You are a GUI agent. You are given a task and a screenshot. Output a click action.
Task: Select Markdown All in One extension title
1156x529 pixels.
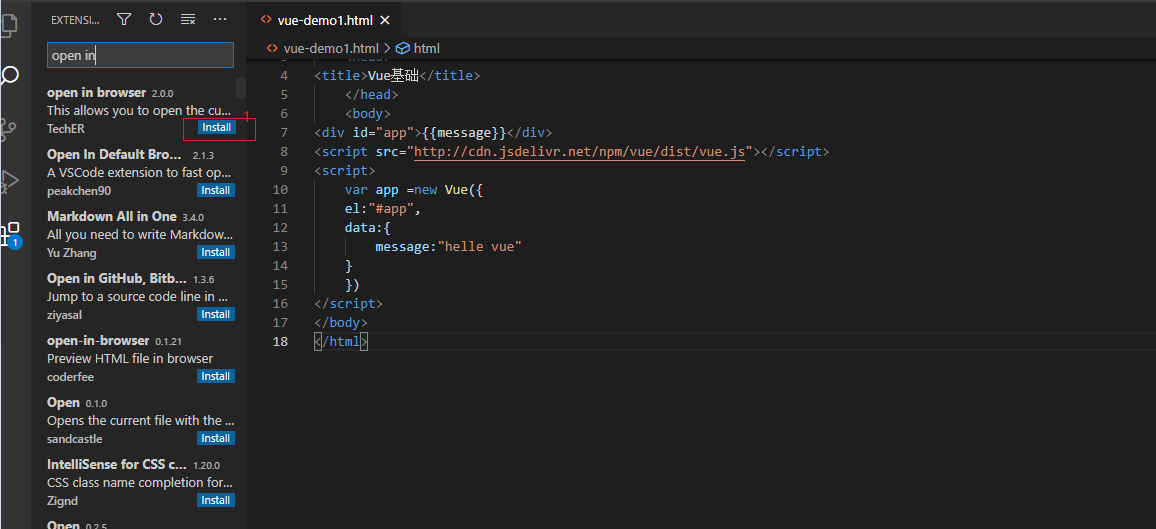[x=112, y=217]
